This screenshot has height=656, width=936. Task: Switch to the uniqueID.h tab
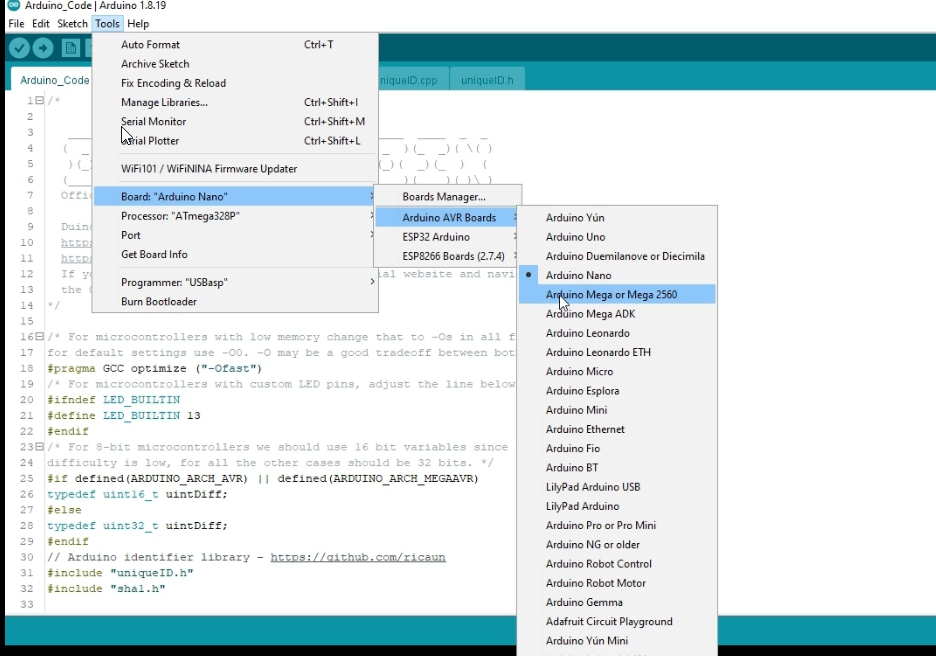(487, 78)
